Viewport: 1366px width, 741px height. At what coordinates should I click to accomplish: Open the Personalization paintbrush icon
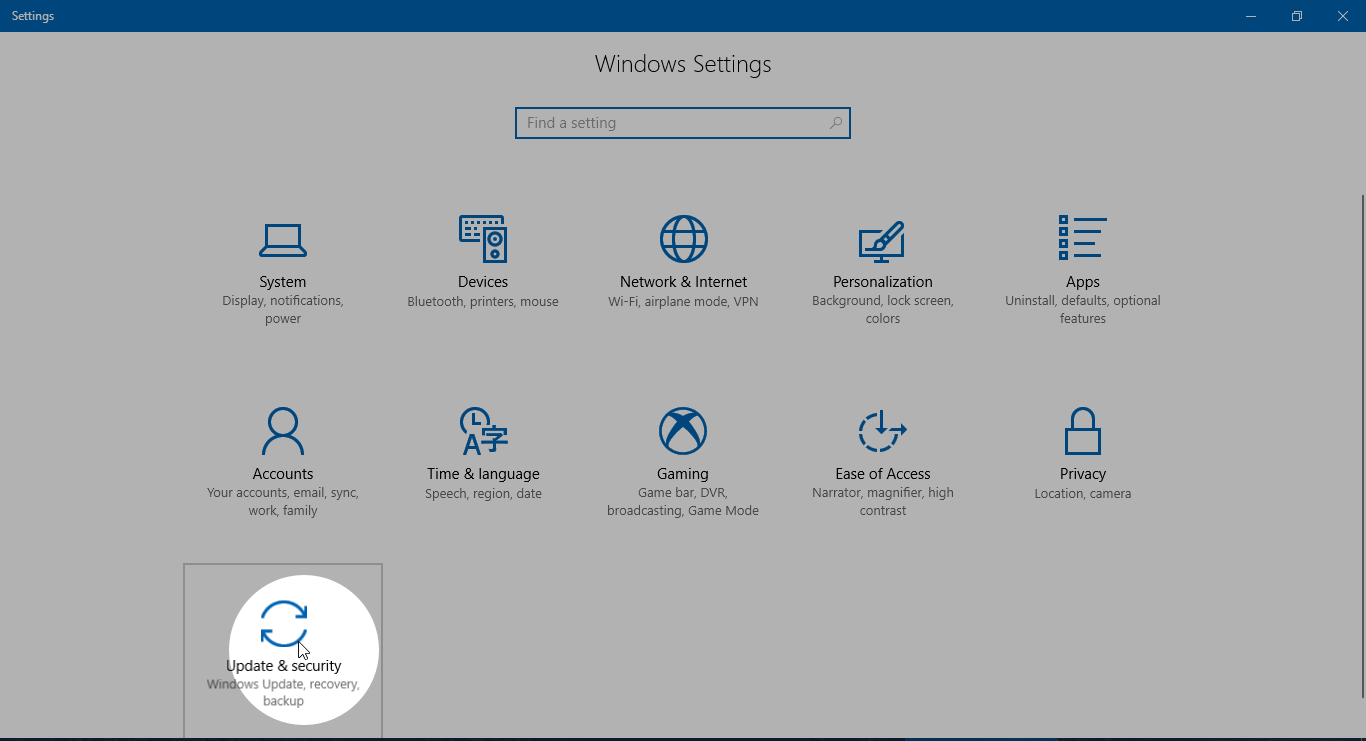pos(882,241)
